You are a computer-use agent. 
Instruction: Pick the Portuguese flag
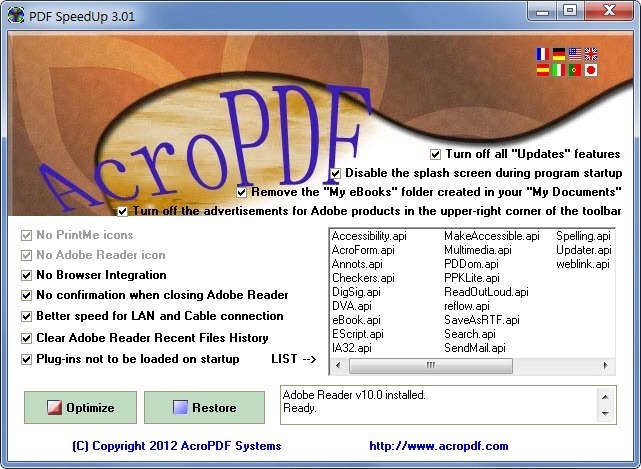pyautogui.click(x=574, y=70)
